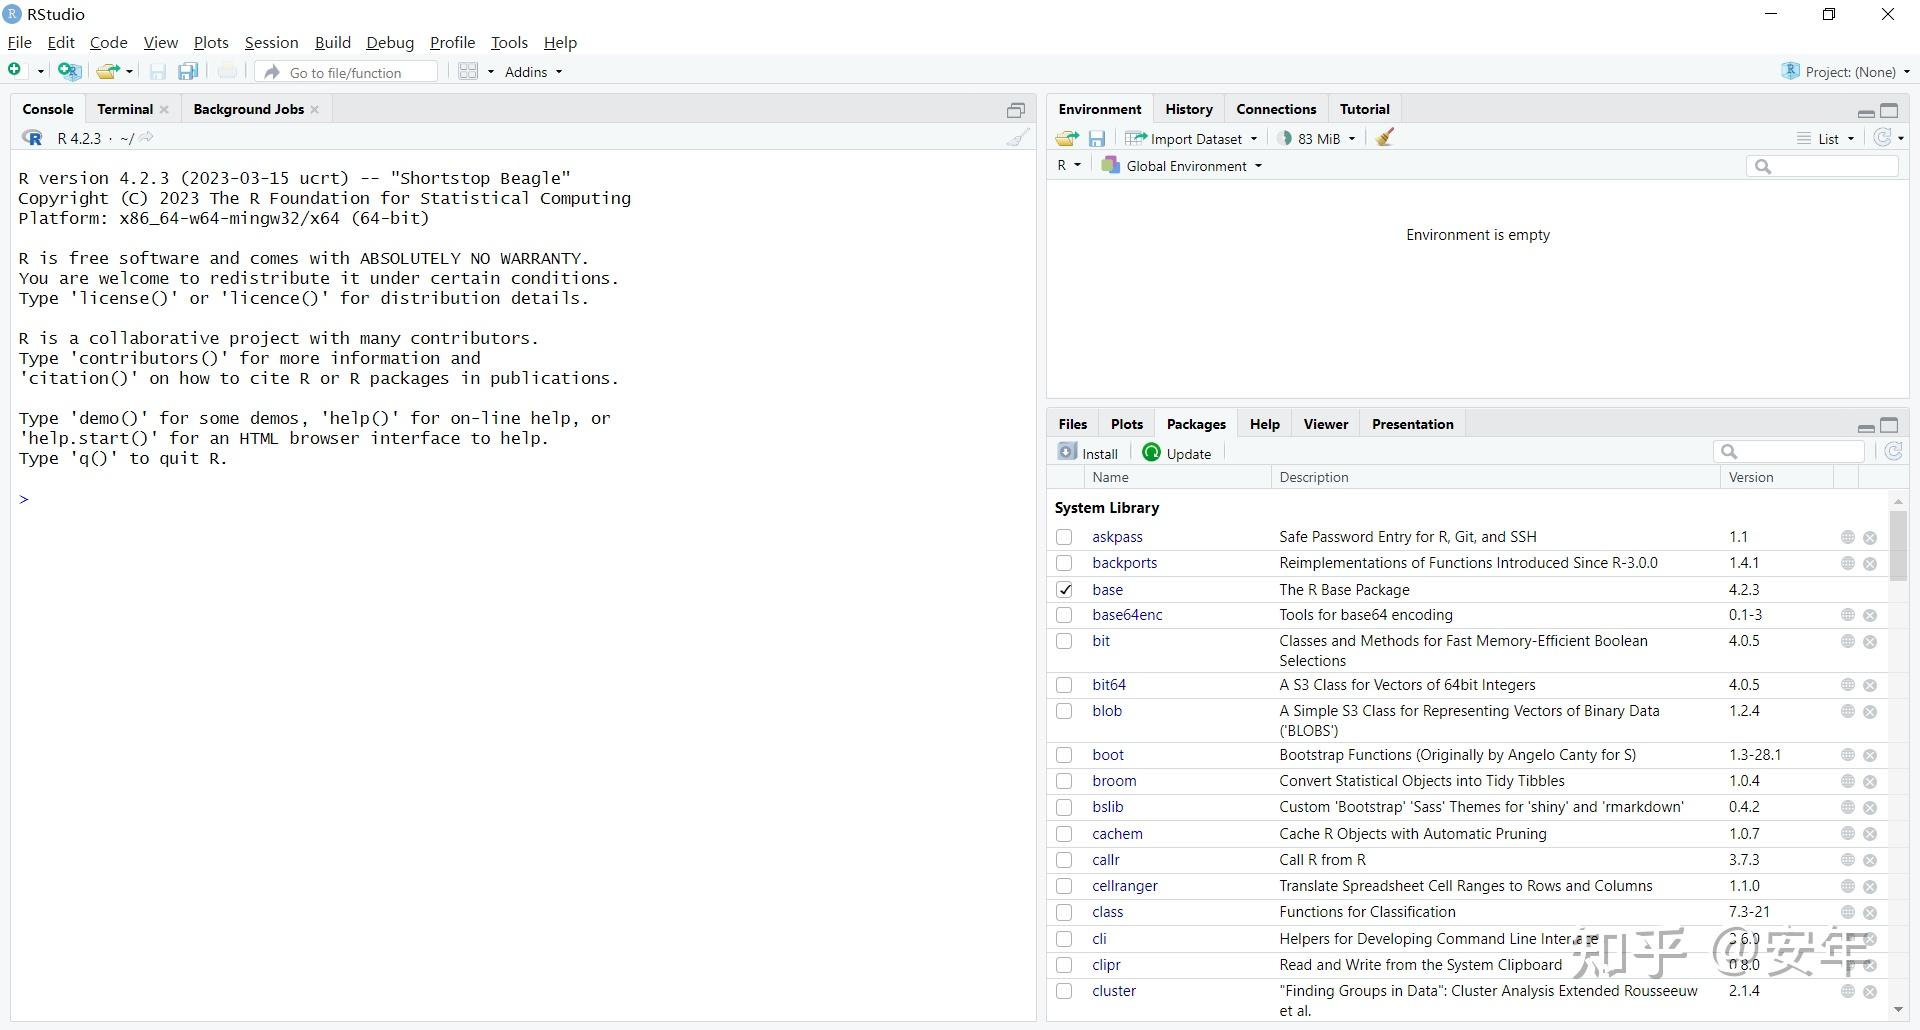This screenshot has height=1030, width=1920.
Task: Click the Open File folder icon
Action: [108, 71]
